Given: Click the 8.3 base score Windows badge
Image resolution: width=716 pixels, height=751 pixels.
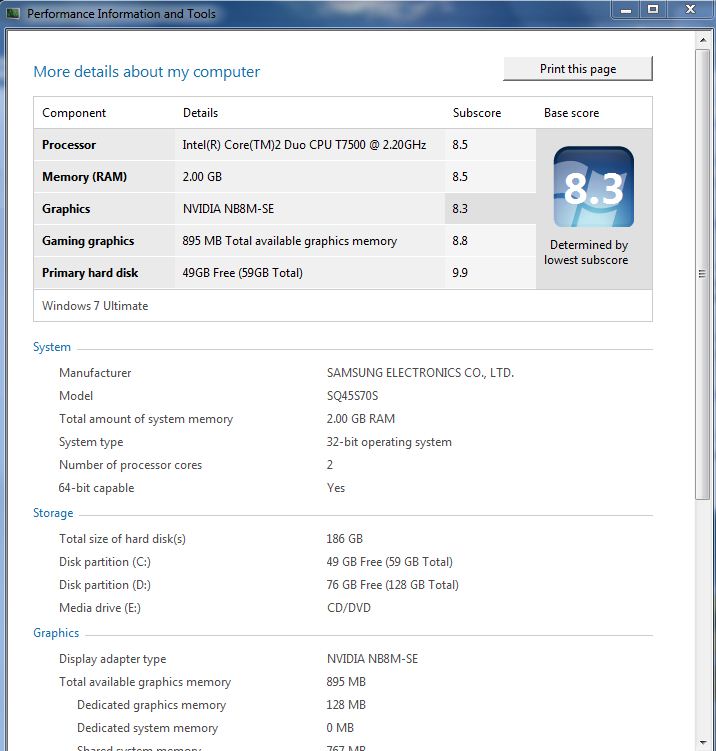Looking at the screenshot, I should [x=593, y=187].
